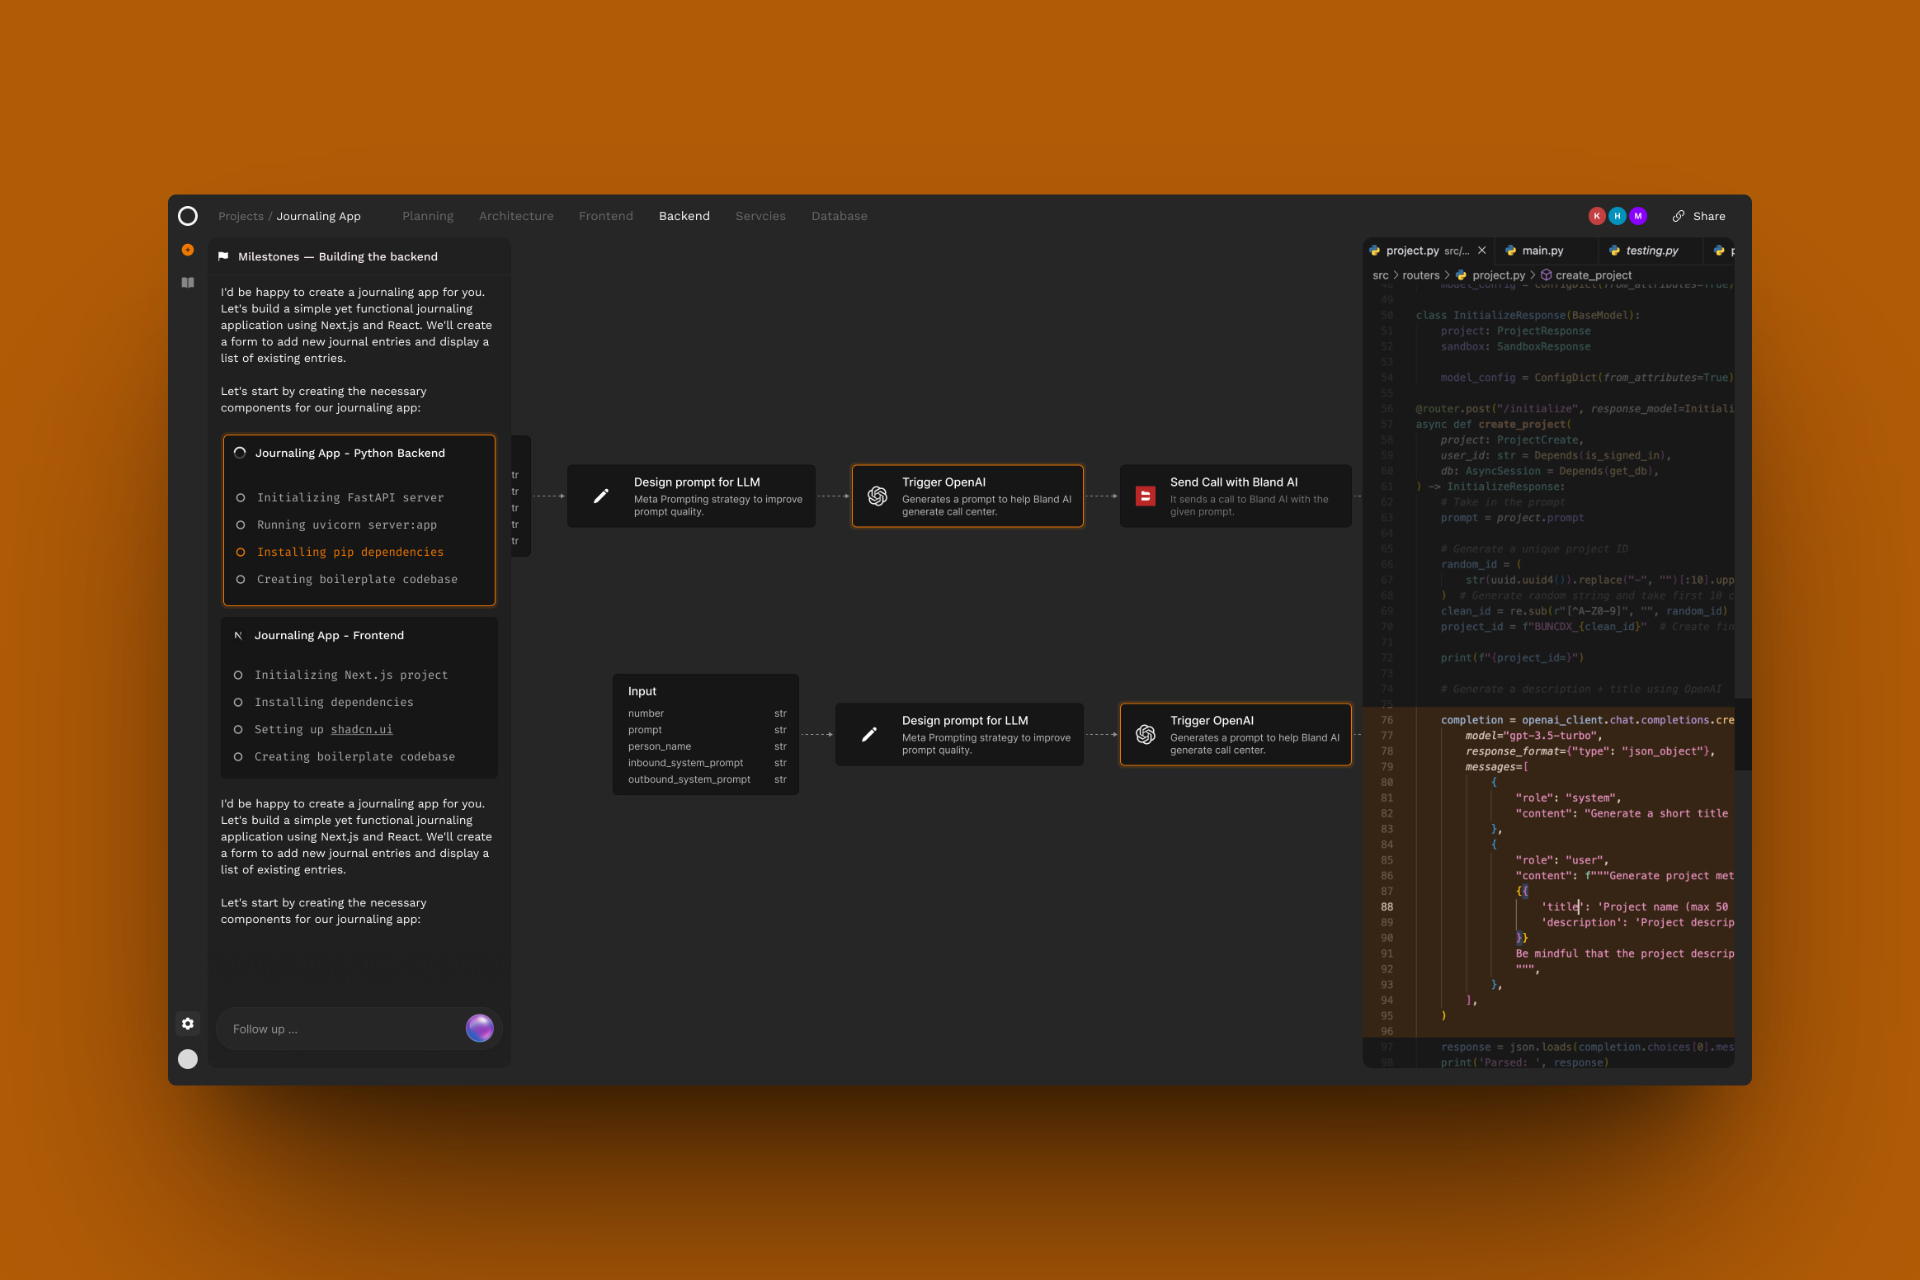
Task: Open the Database tab
Action: tap(839, 216)
